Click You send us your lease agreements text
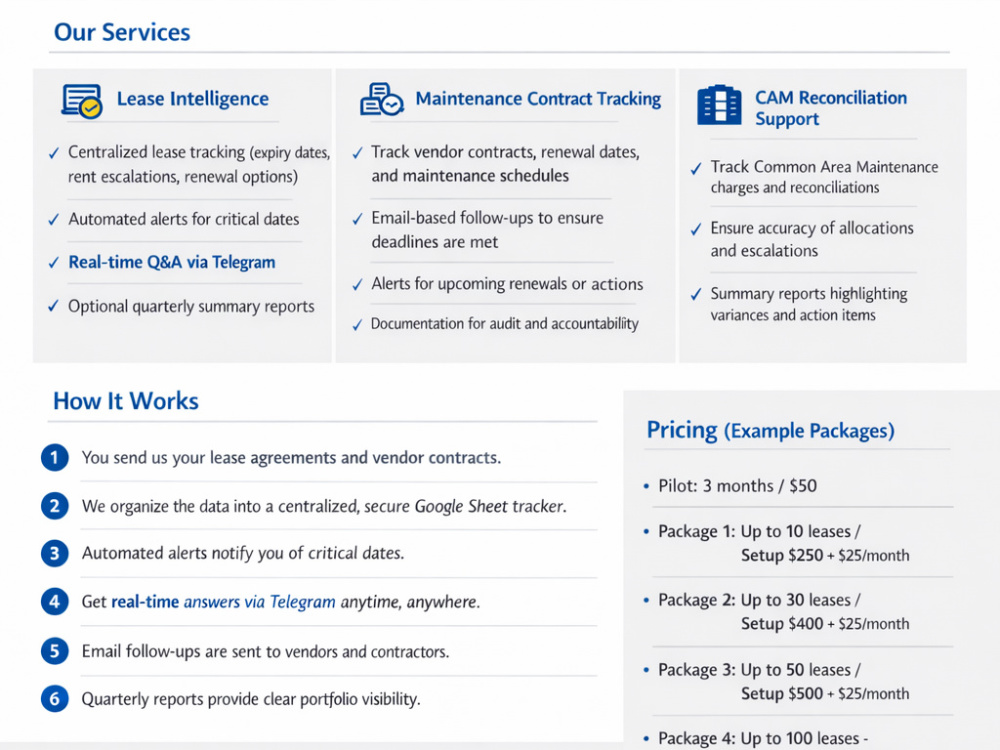 [x=291, y=458]
